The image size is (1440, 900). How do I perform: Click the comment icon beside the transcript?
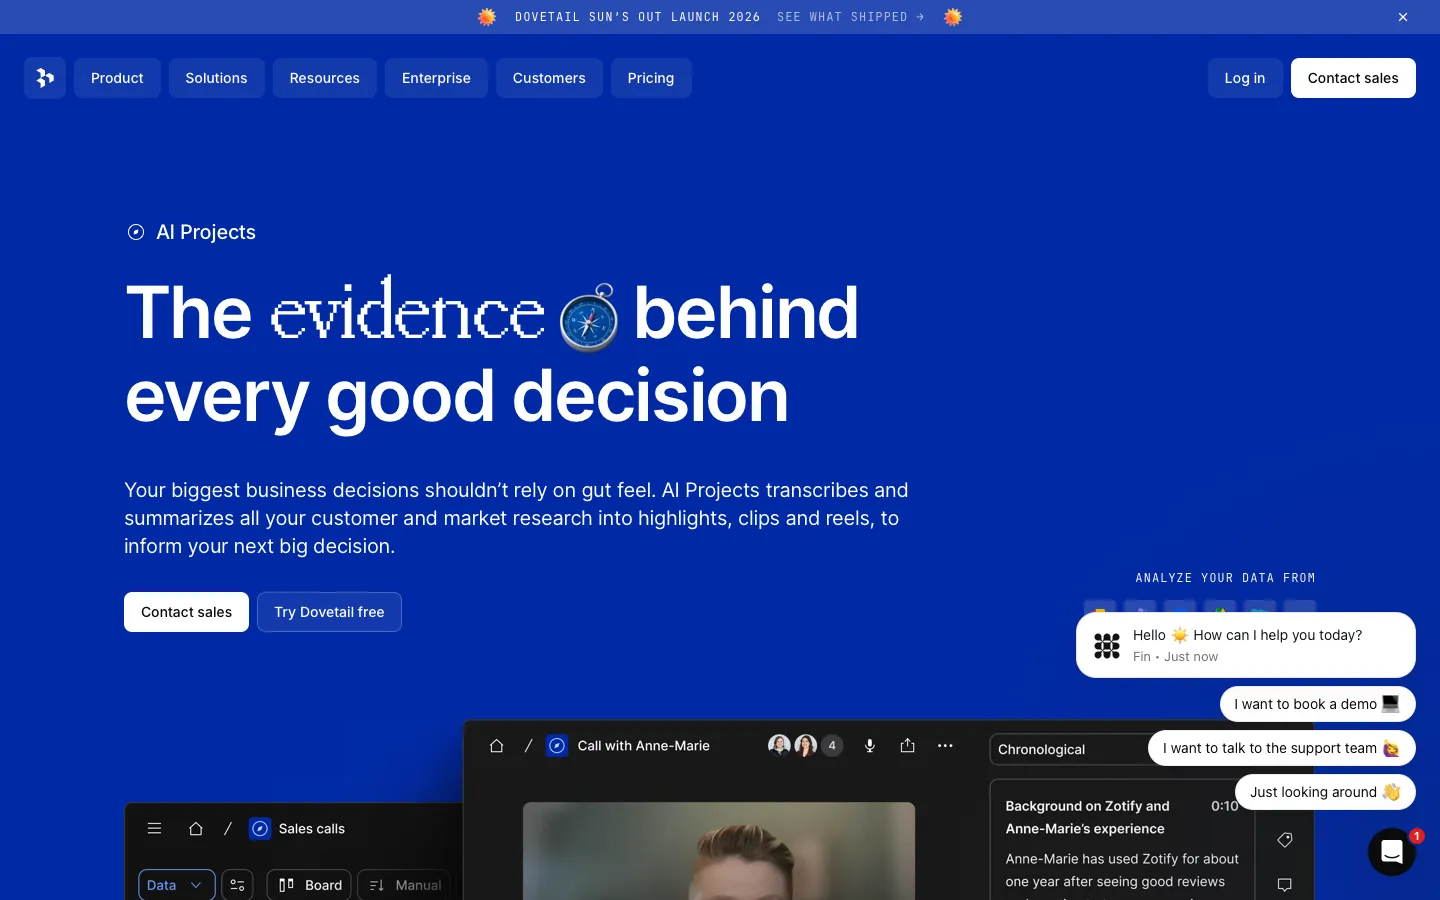(1285, 885)
